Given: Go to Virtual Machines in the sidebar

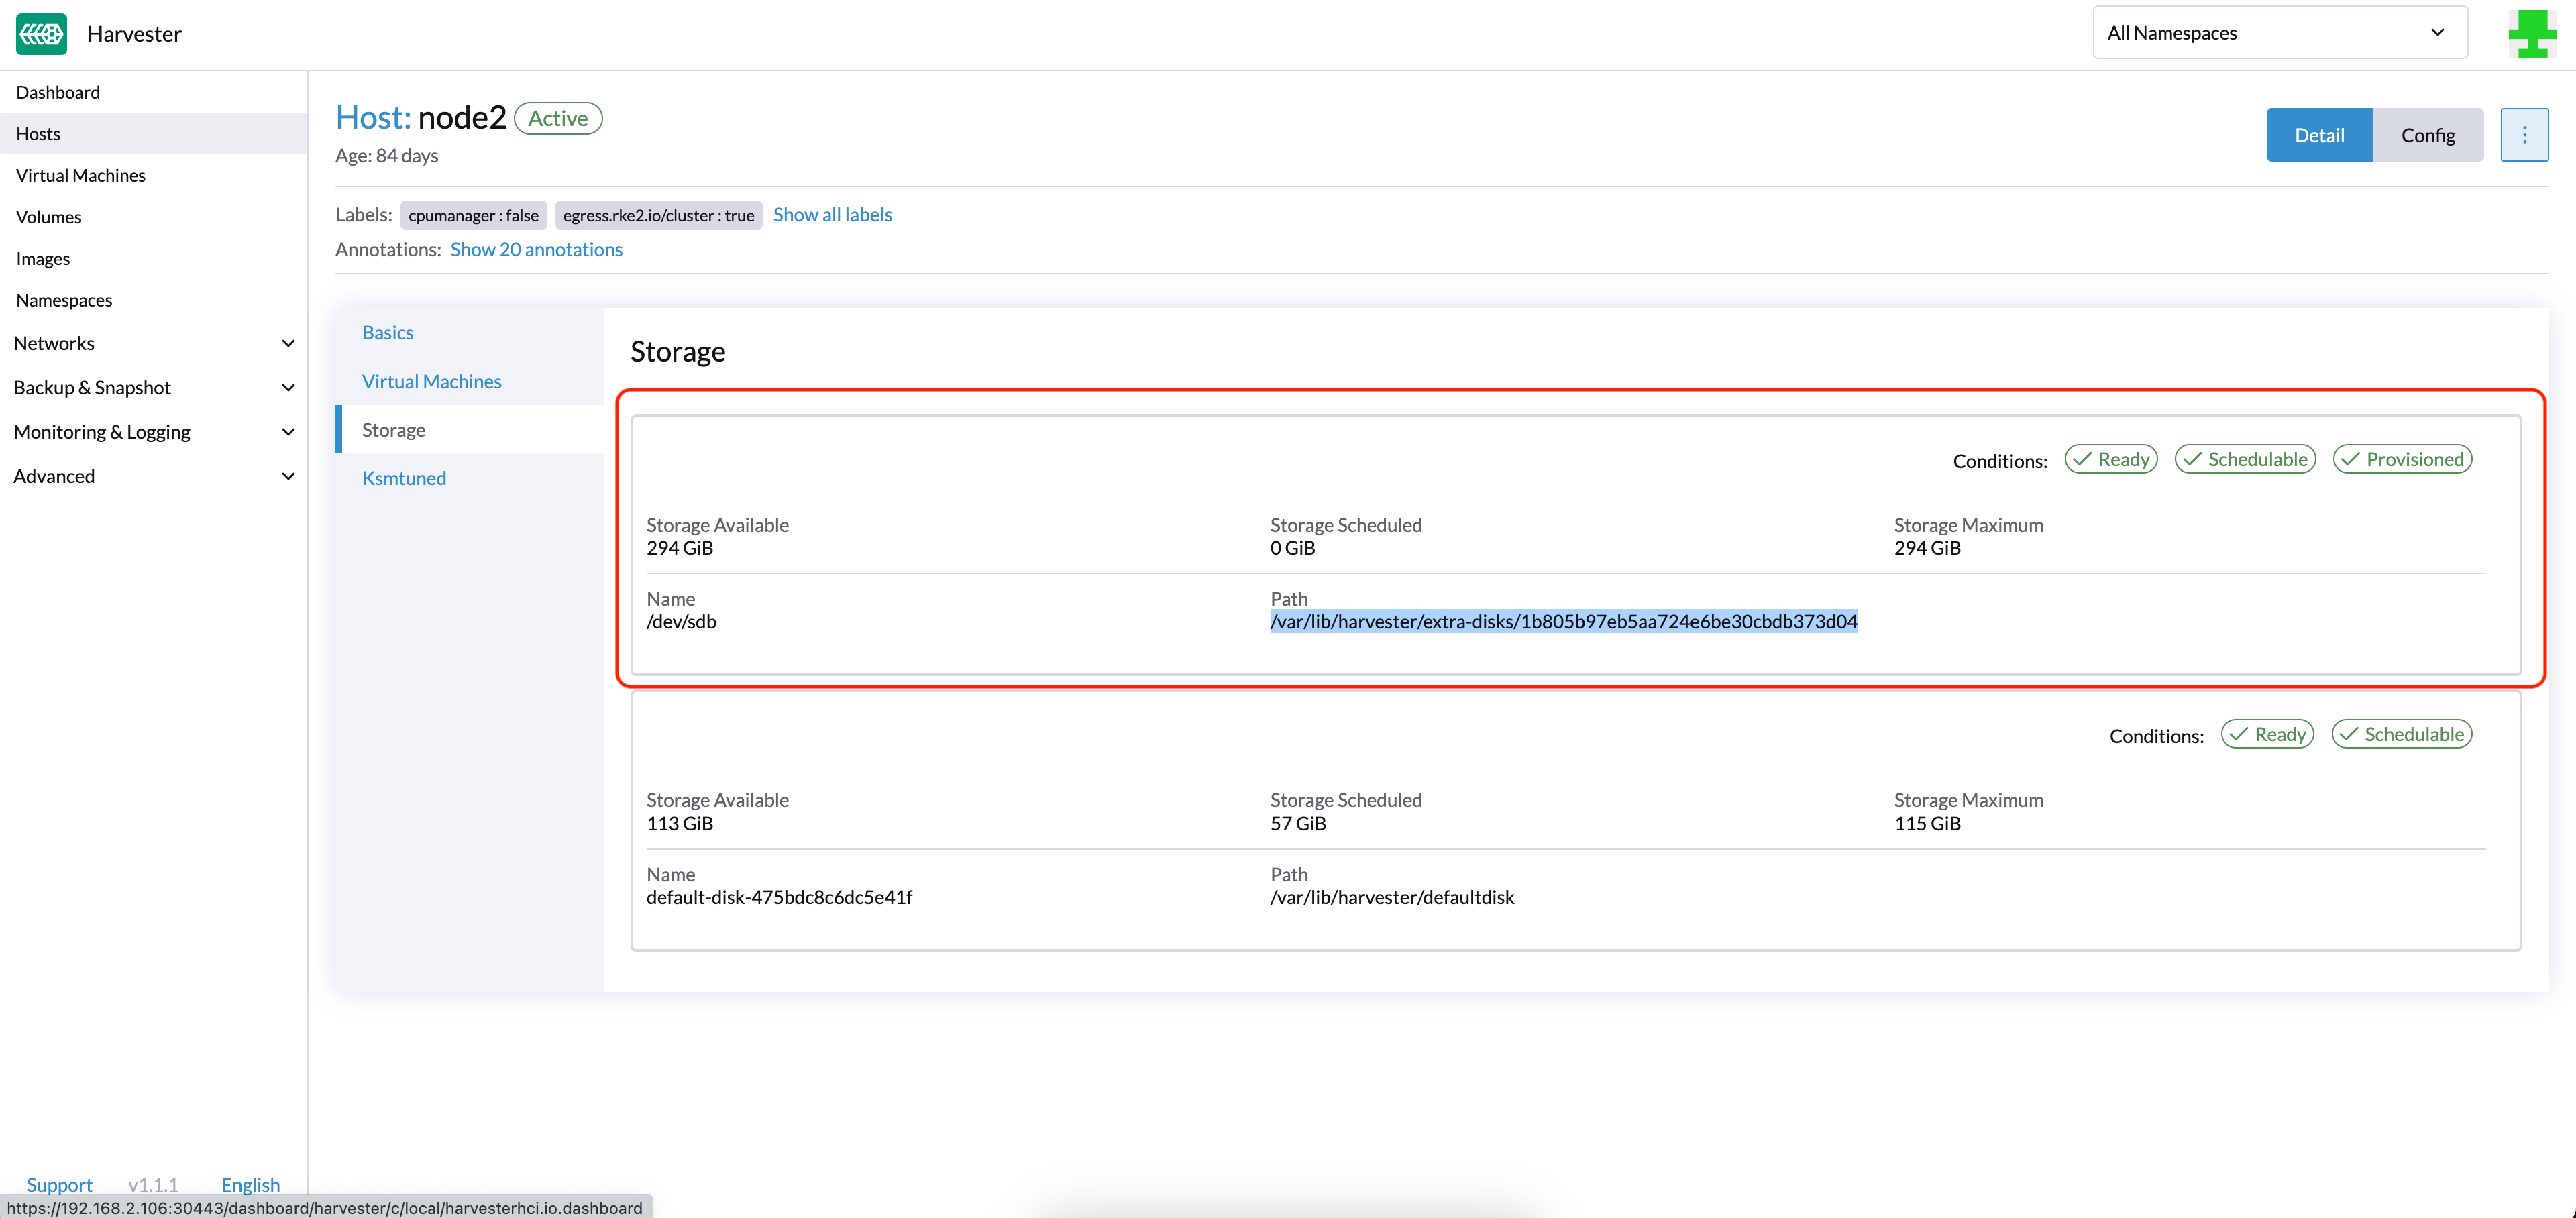Looking at the screenshot, I should tap(80, 175).
